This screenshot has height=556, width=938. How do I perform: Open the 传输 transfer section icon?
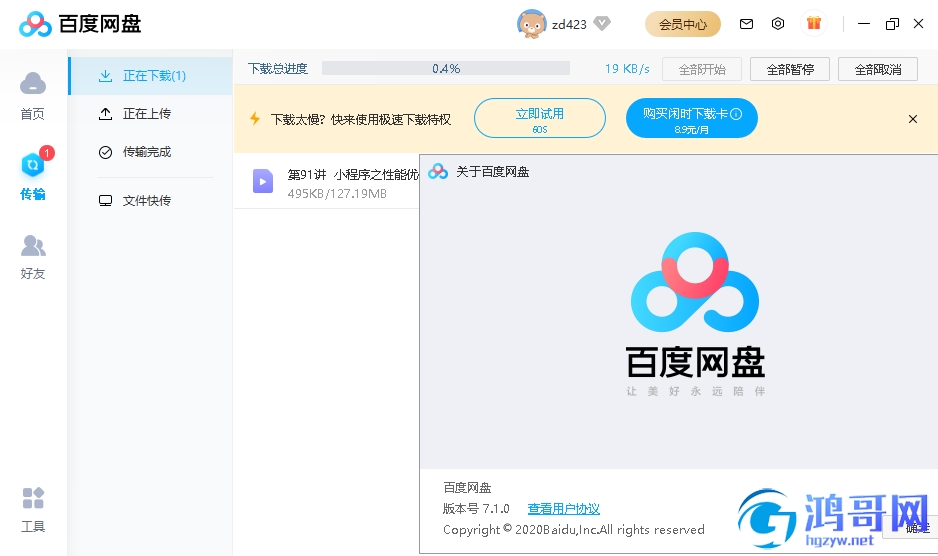33,165
